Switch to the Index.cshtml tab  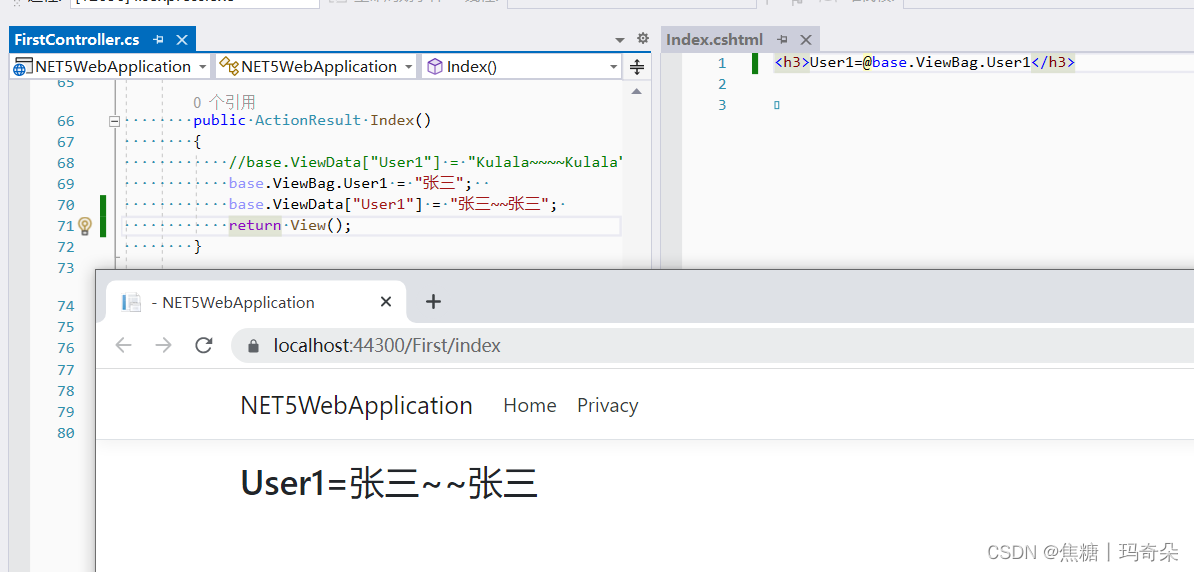coord(714,40)
